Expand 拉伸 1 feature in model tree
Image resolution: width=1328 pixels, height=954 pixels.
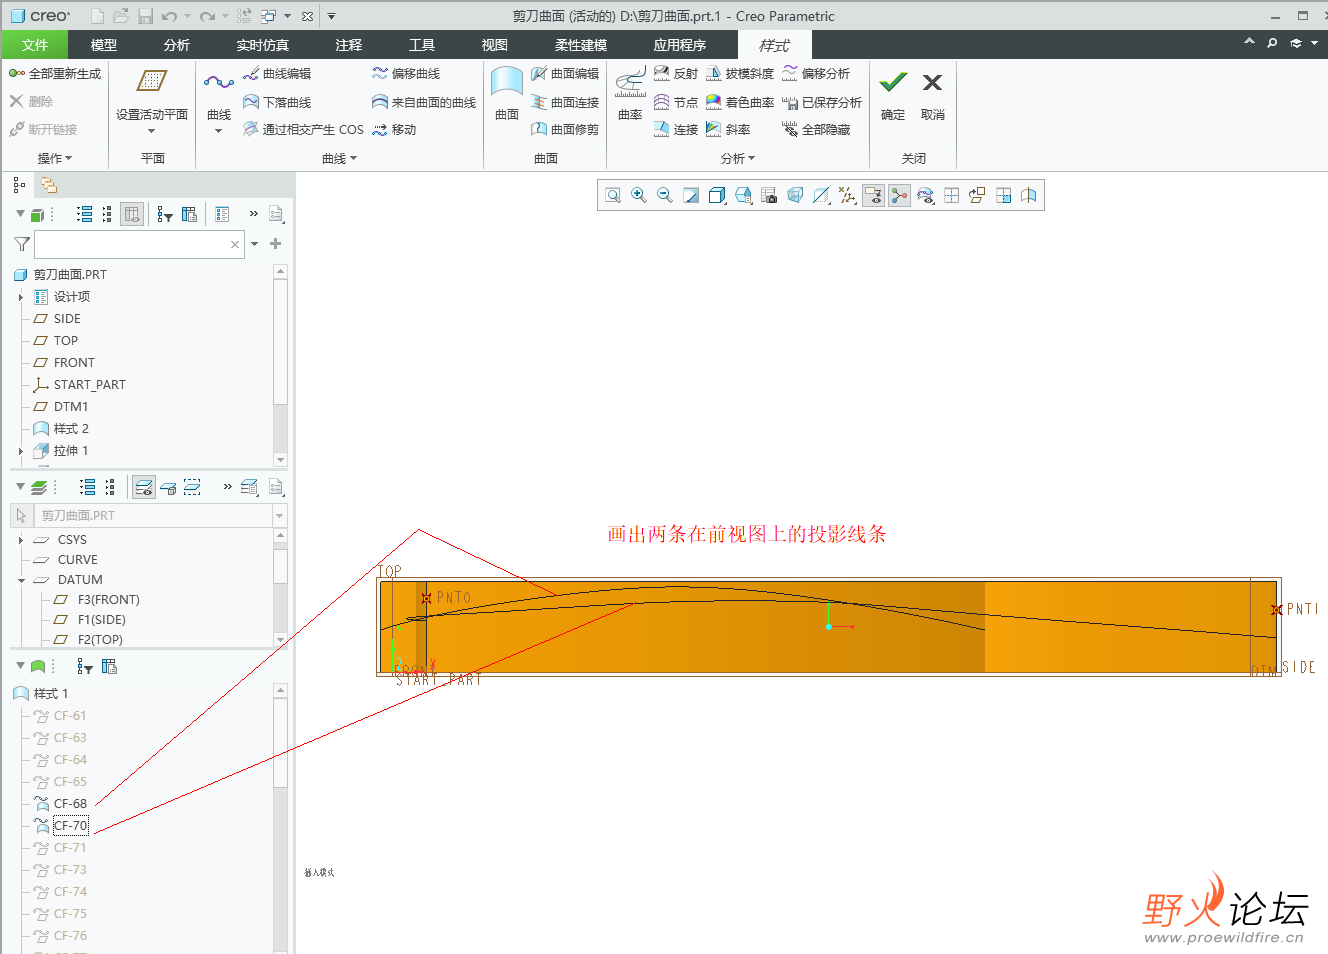[20, 451]
